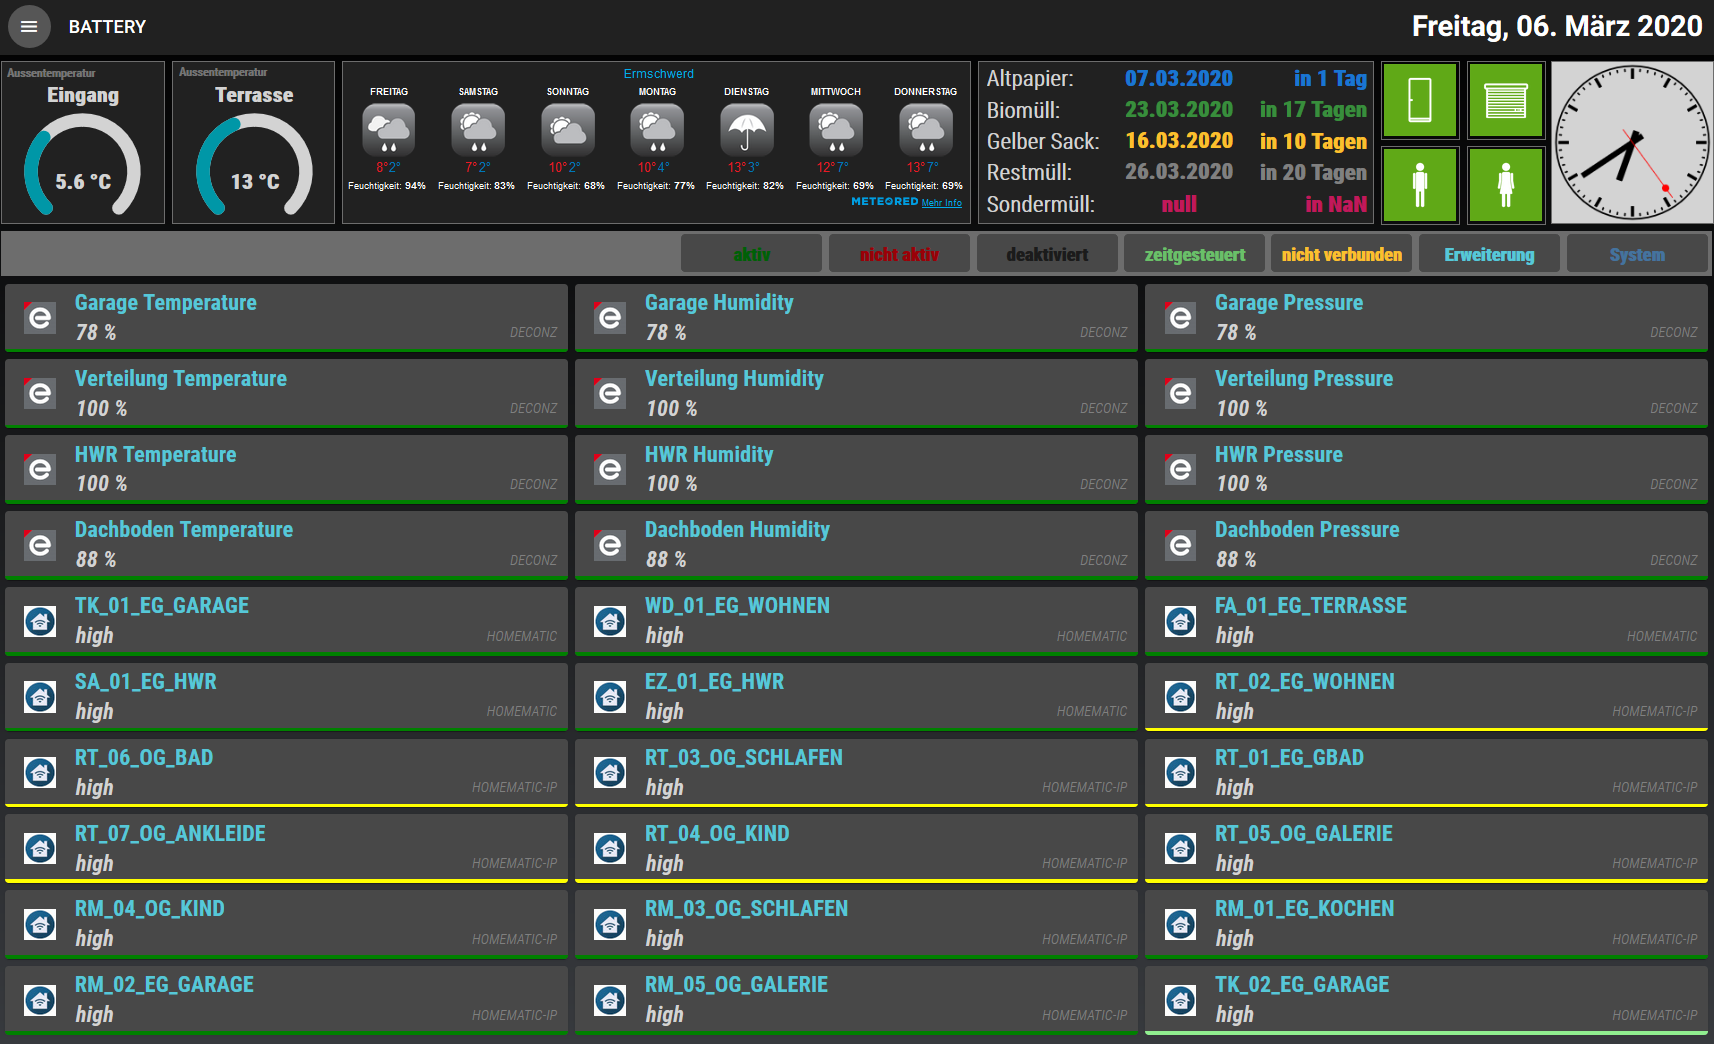Image resolution: width=1714 pixels, height=1044 pixels.
Task: Open the hamburger menu next to BATTERY
Action: 29,27
